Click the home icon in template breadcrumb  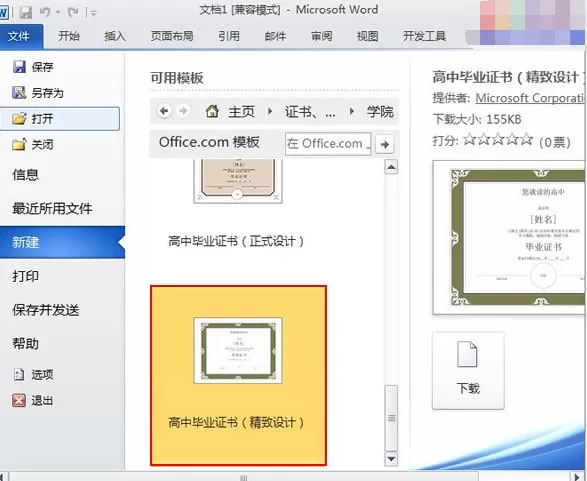(x=212, y=111)
